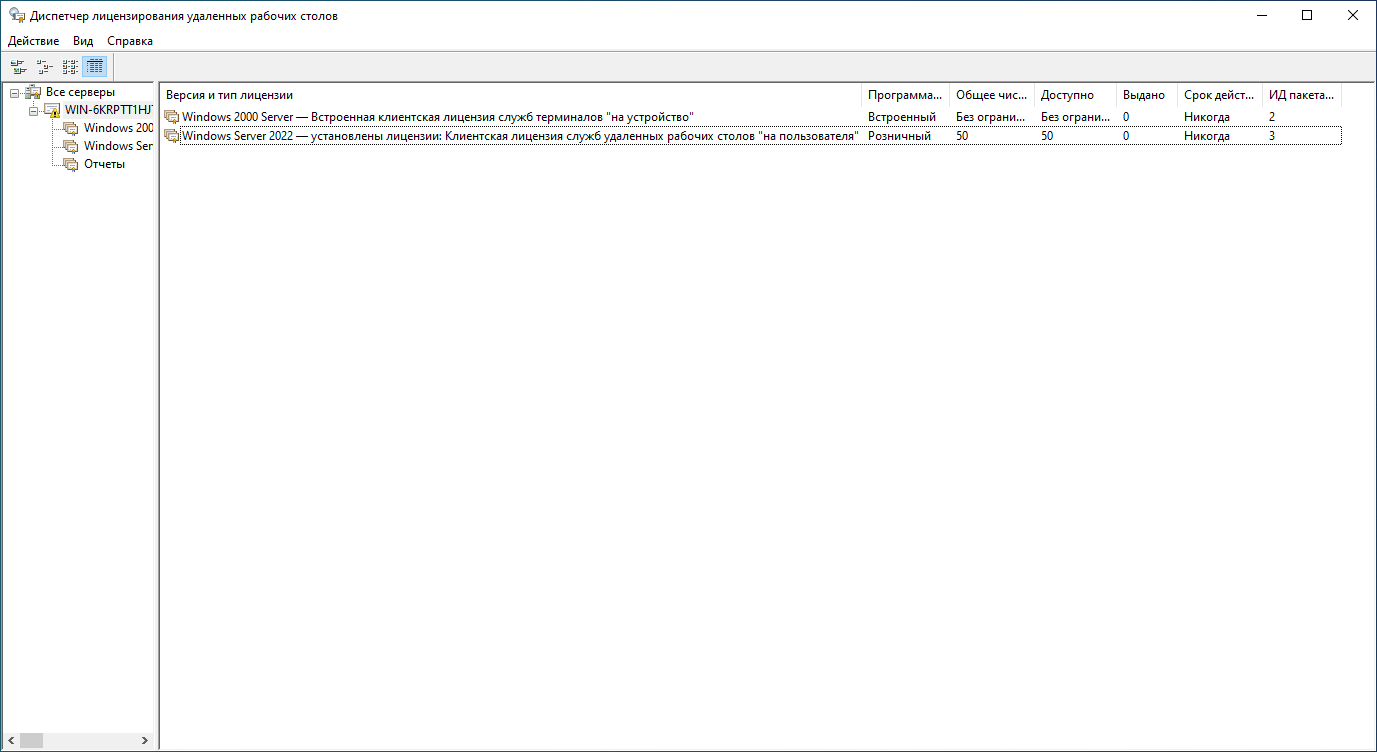Collapse the WIN-6KRPTT1HJ server node
The width and height of the screenshot is (1377, 752).
[x=33, y=111]
